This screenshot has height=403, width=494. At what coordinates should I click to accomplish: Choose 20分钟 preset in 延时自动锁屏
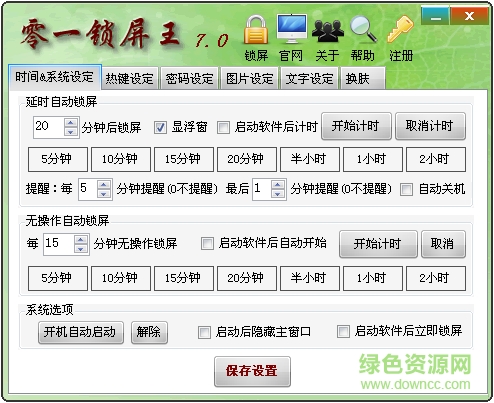(247, 159)
